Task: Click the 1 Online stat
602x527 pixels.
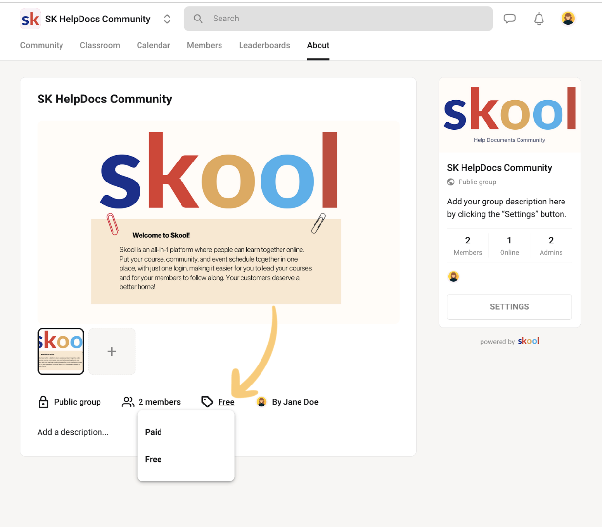Action: (x=509, y=246)
